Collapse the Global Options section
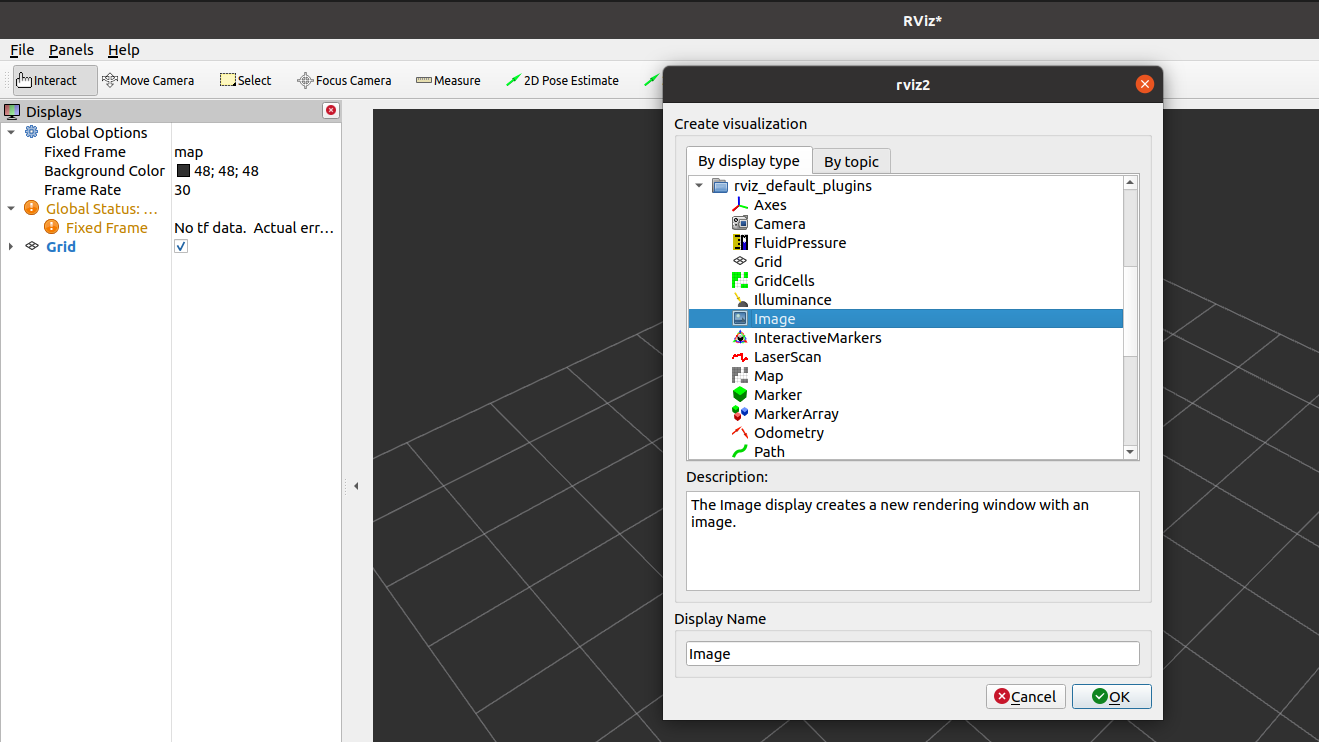Image resolution: width=1319 pixels, height=742 pixels. (10, 132)
